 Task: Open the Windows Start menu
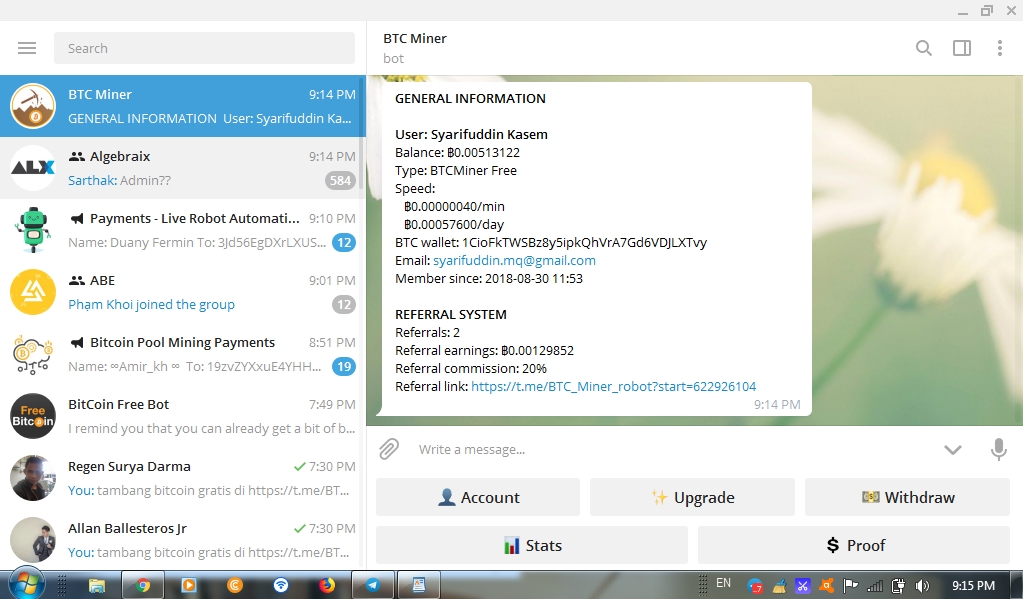pos(26,584)
